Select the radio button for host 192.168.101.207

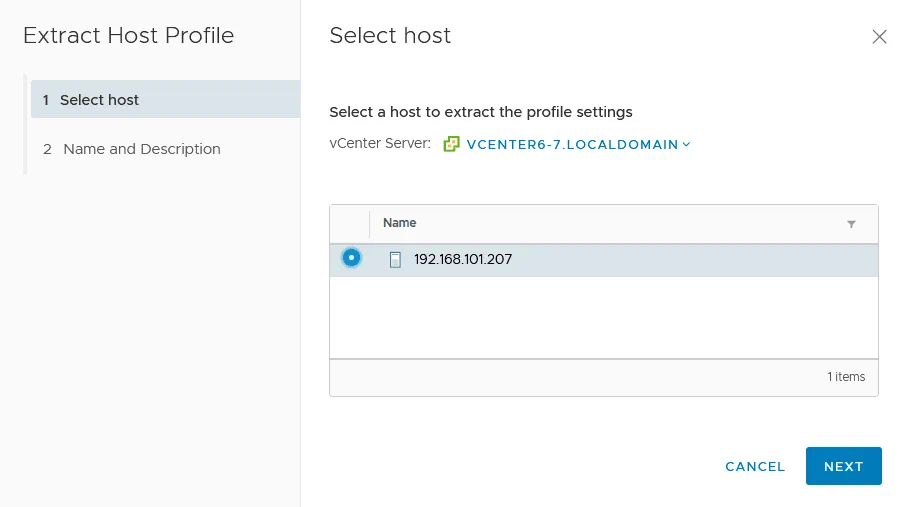click(x=351, y=258)
